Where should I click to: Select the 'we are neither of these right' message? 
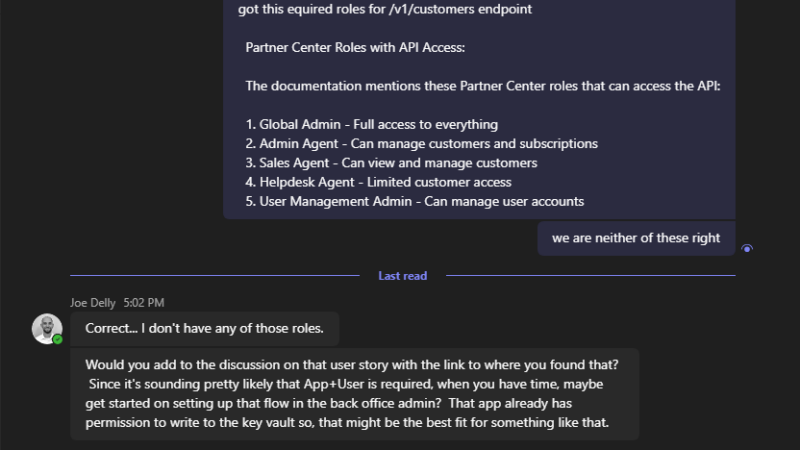636,239
